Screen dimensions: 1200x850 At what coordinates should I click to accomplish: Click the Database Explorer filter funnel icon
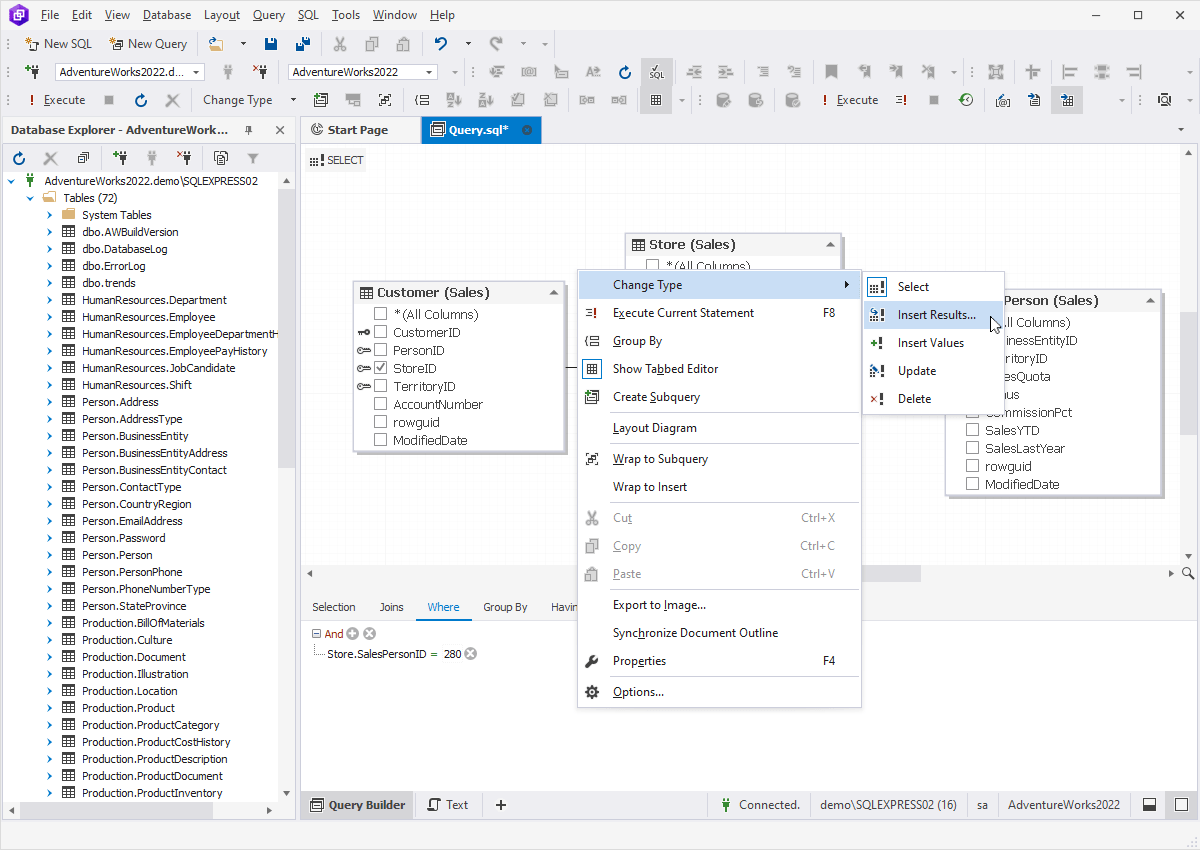click(253, 158)
